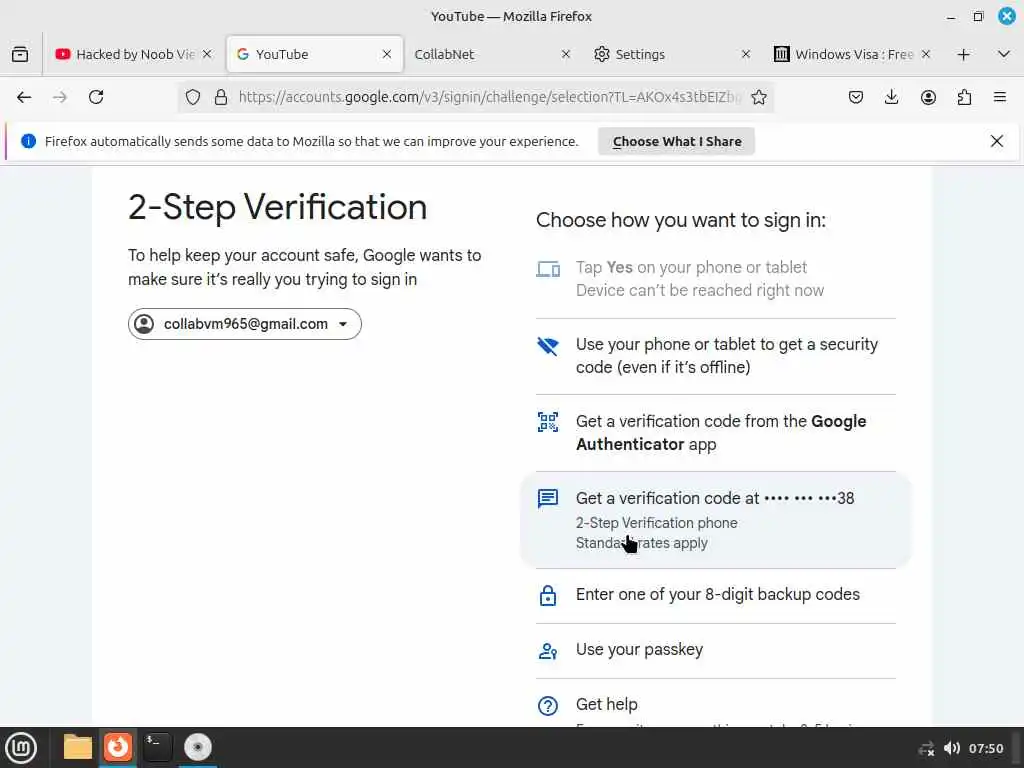Open the file manager from taskbar
1024x768 pixels.
[x=78, y=747]
